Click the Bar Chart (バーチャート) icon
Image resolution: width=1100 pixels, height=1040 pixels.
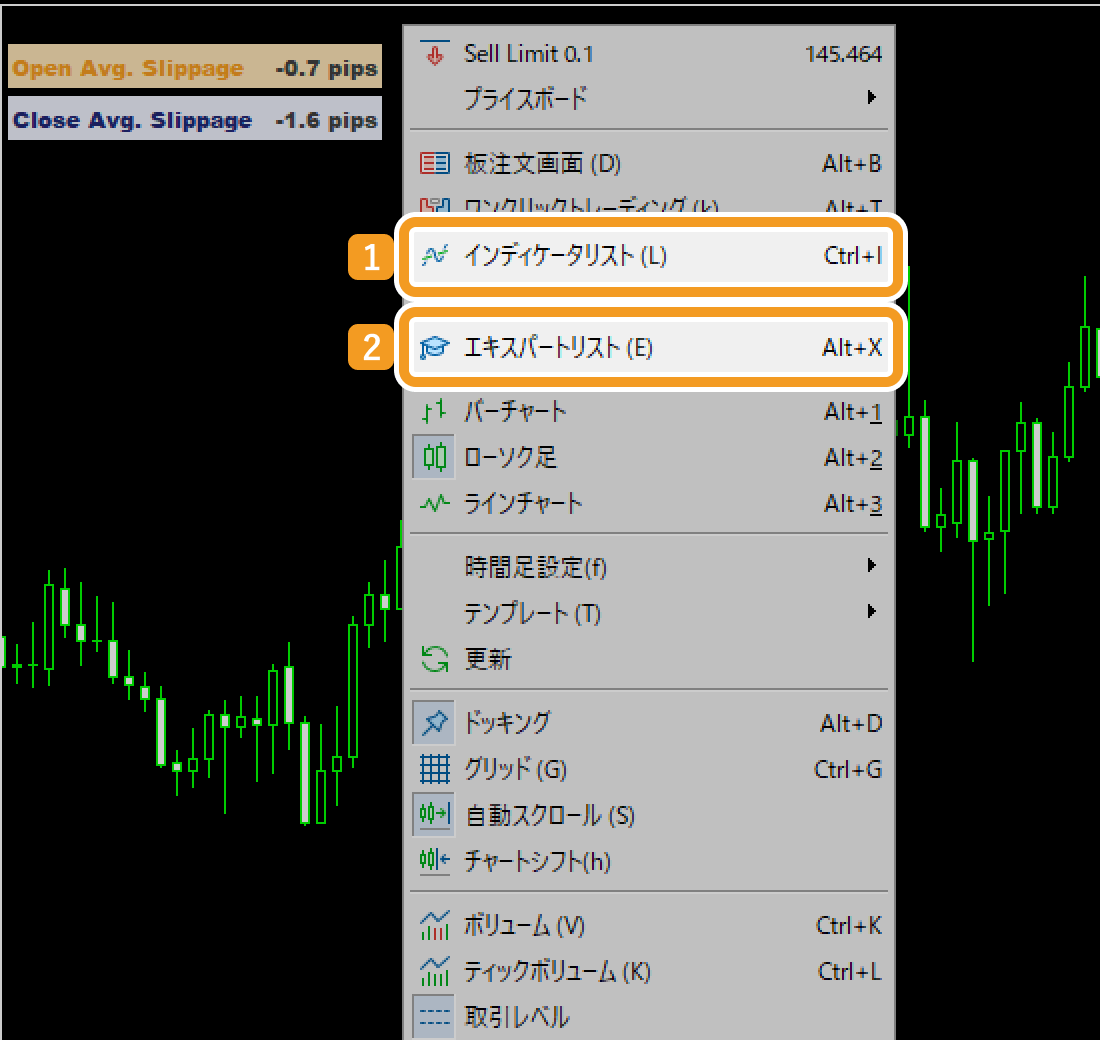(x=434, y=411)
